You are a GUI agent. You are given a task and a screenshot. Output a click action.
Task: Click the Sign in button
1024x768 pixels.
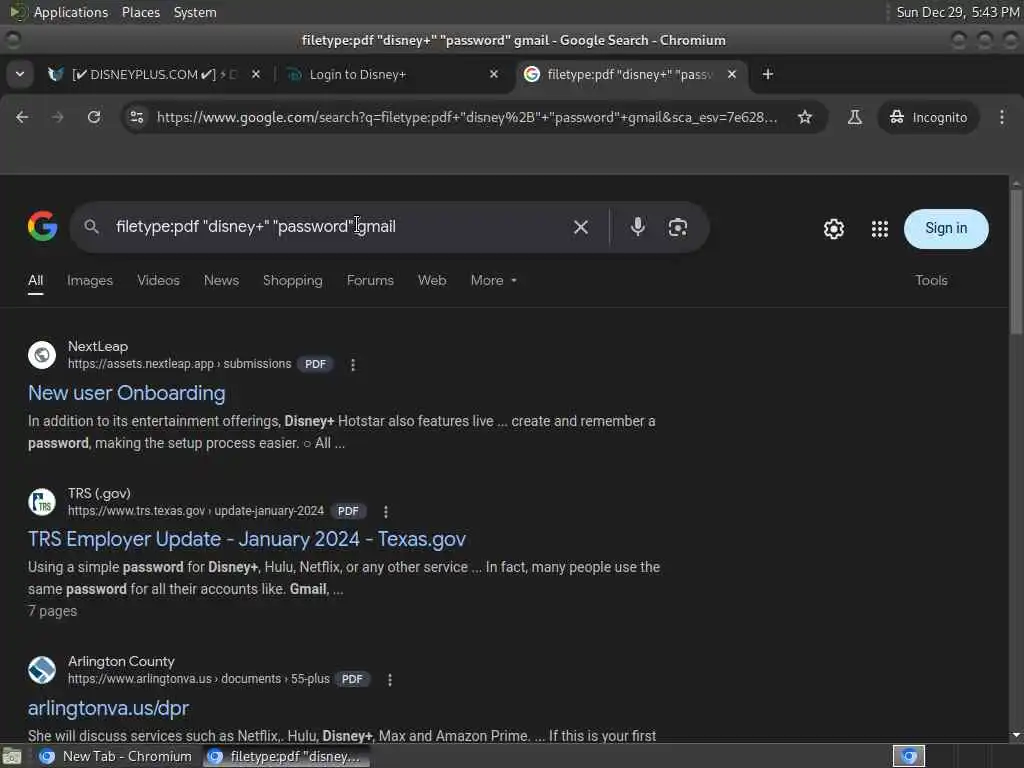pyautogui.click(x=946, y=229)
